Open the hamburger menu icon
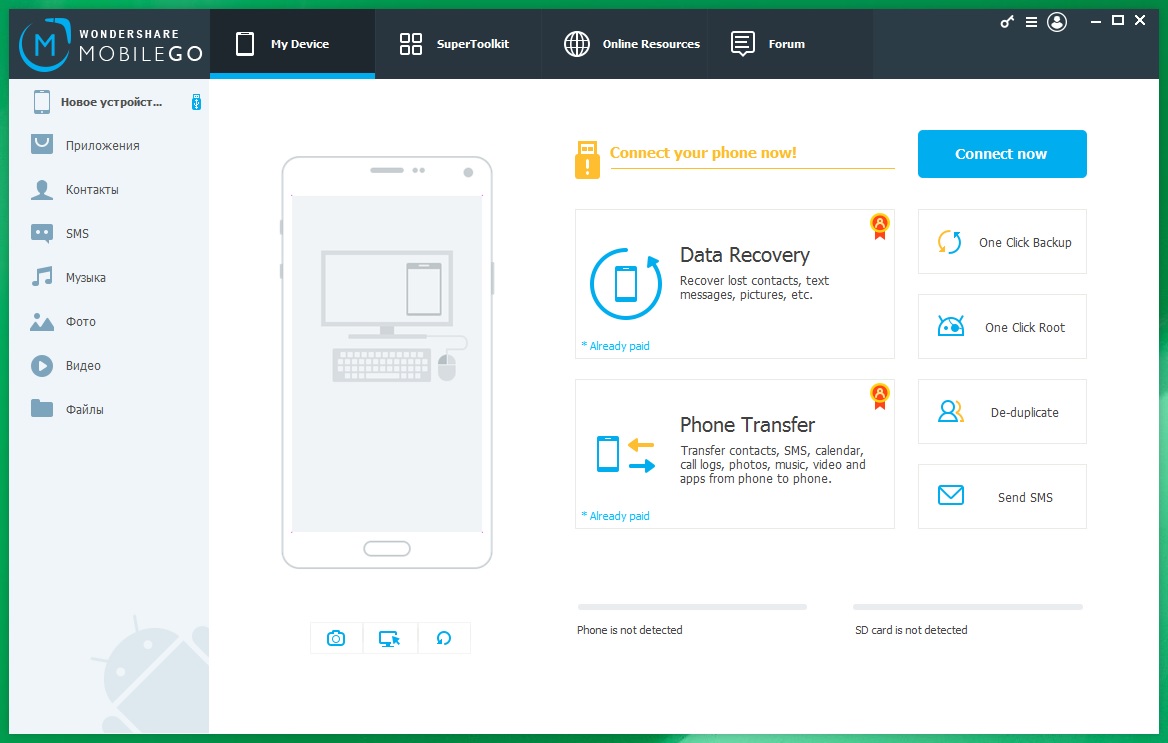The width and height of the screenshot is (1168, 743). (1031, 22)
